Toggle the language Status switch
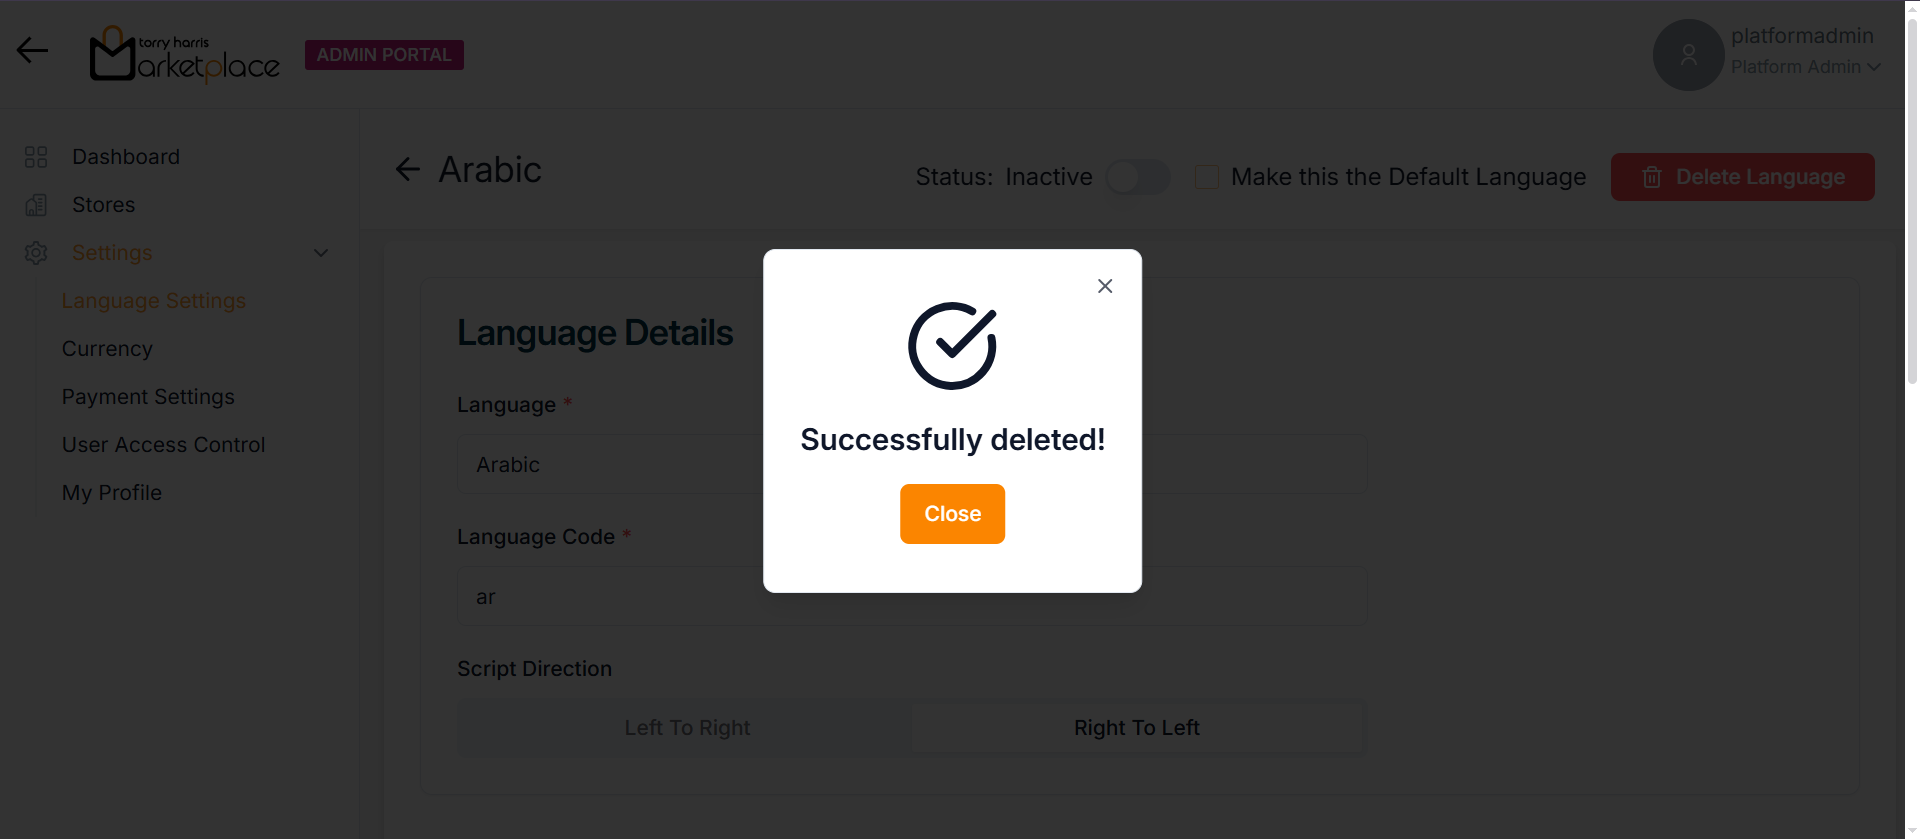 (1138, 177)
